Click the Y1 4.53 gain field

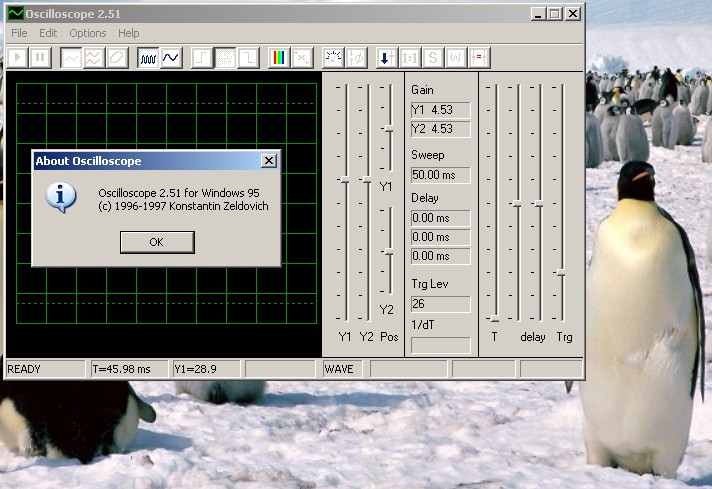(x=440, y=110)
